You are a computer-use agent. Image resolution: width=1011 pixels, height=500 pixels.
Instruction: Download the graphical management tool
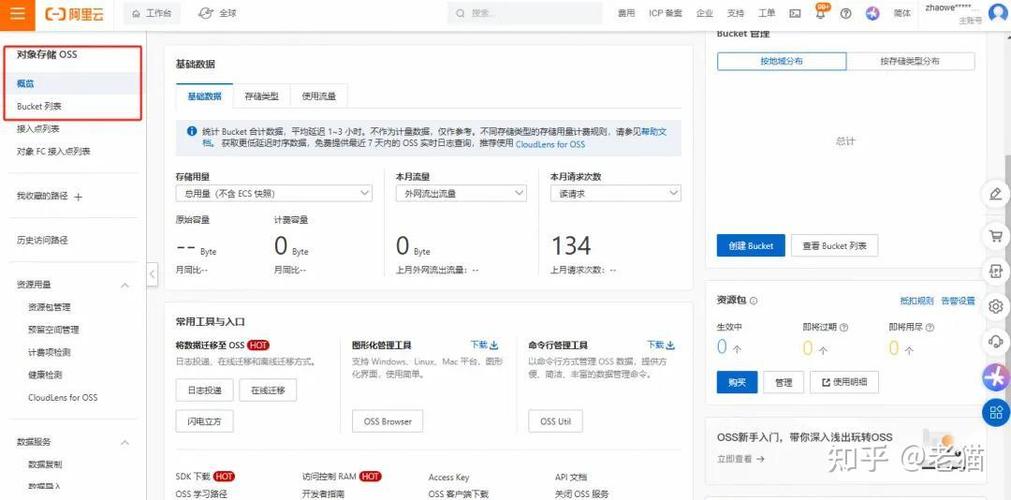coord(484,345)
